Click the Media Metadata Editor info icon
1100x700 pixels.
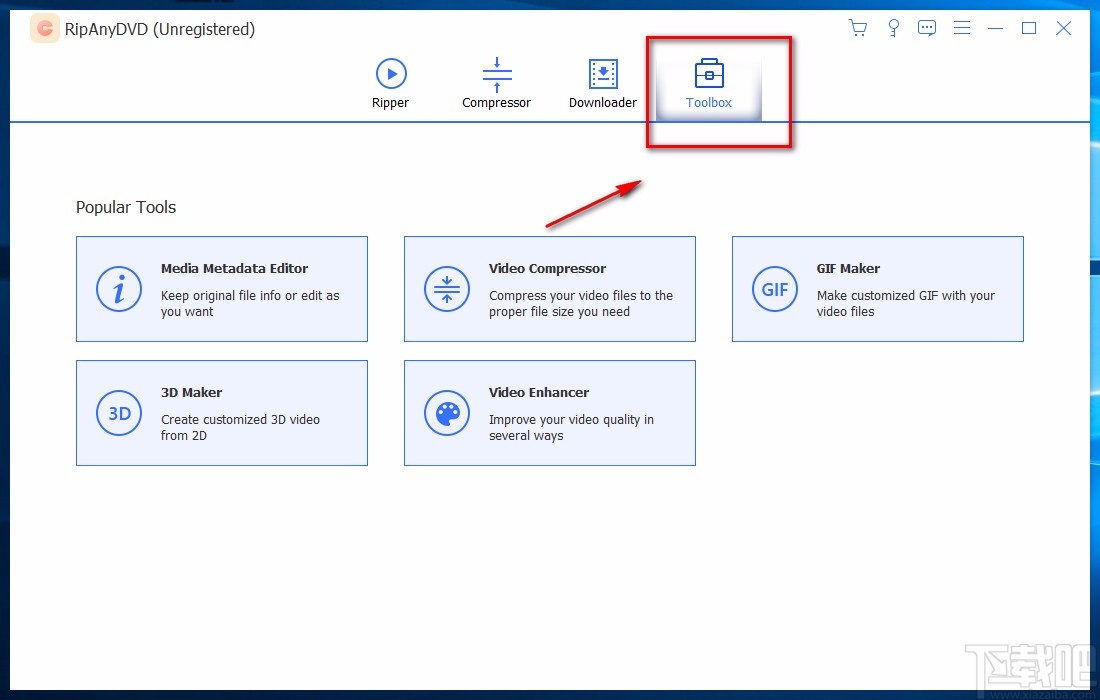[119, 289]
